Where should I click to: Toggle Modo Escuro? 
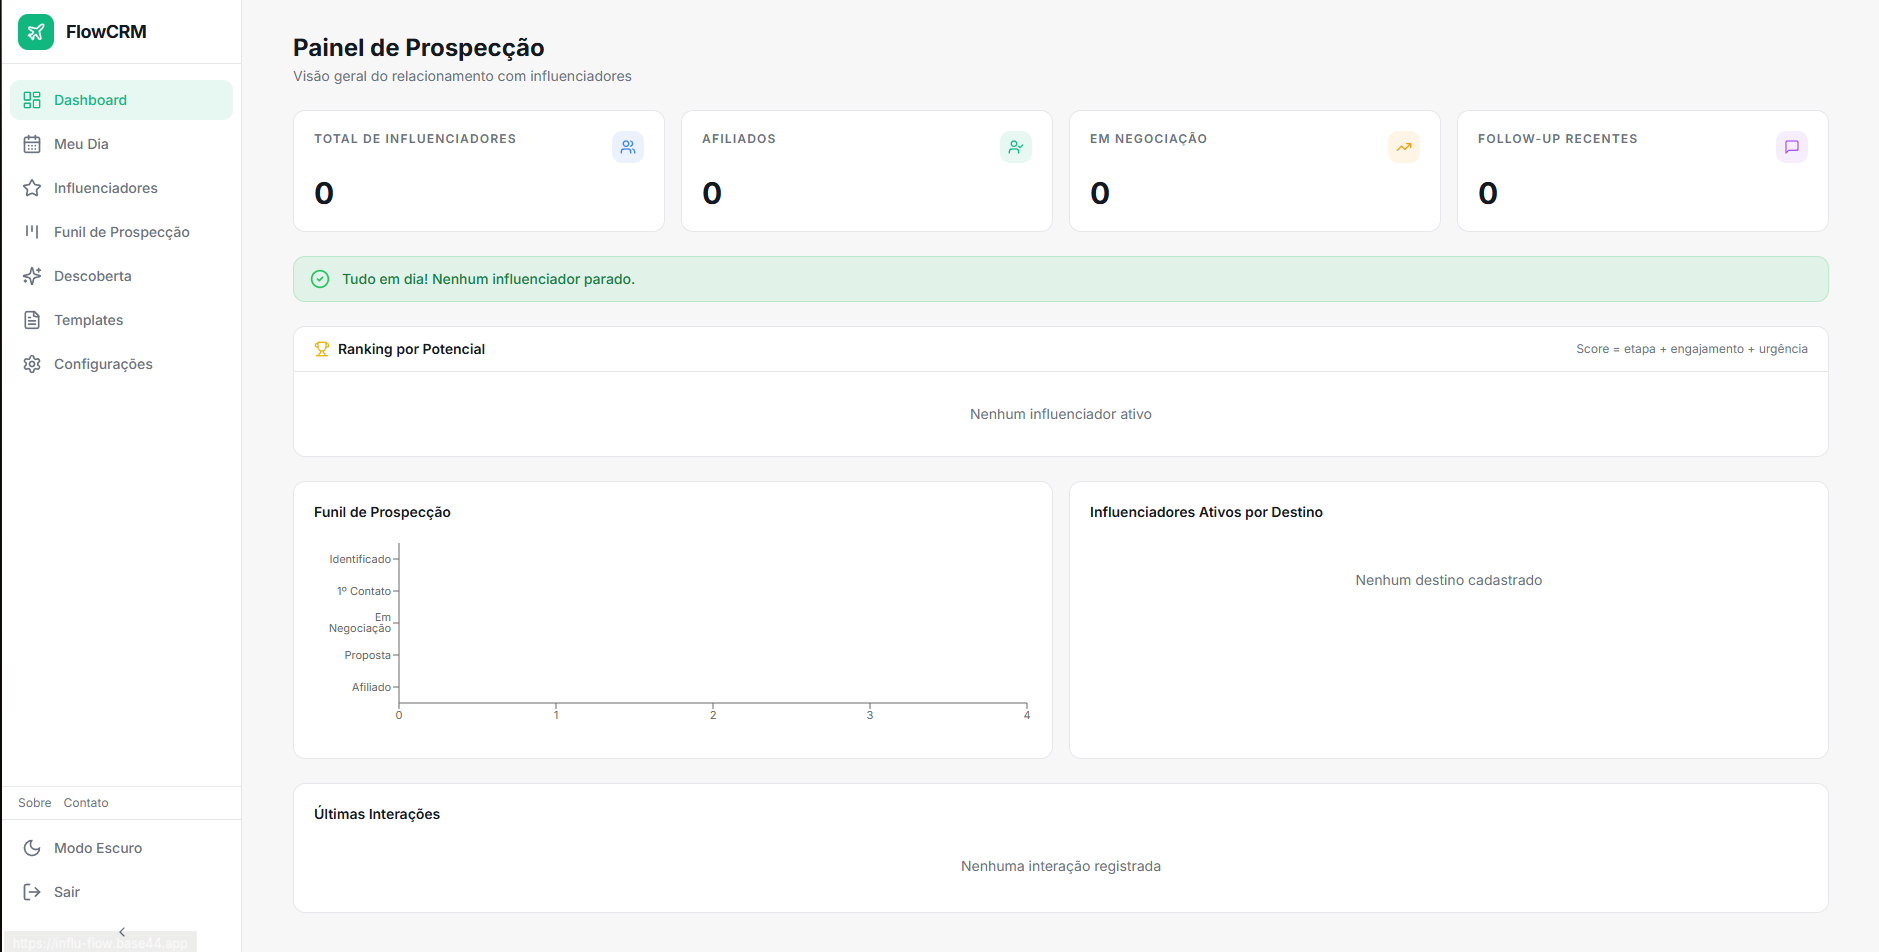[121, 848]
